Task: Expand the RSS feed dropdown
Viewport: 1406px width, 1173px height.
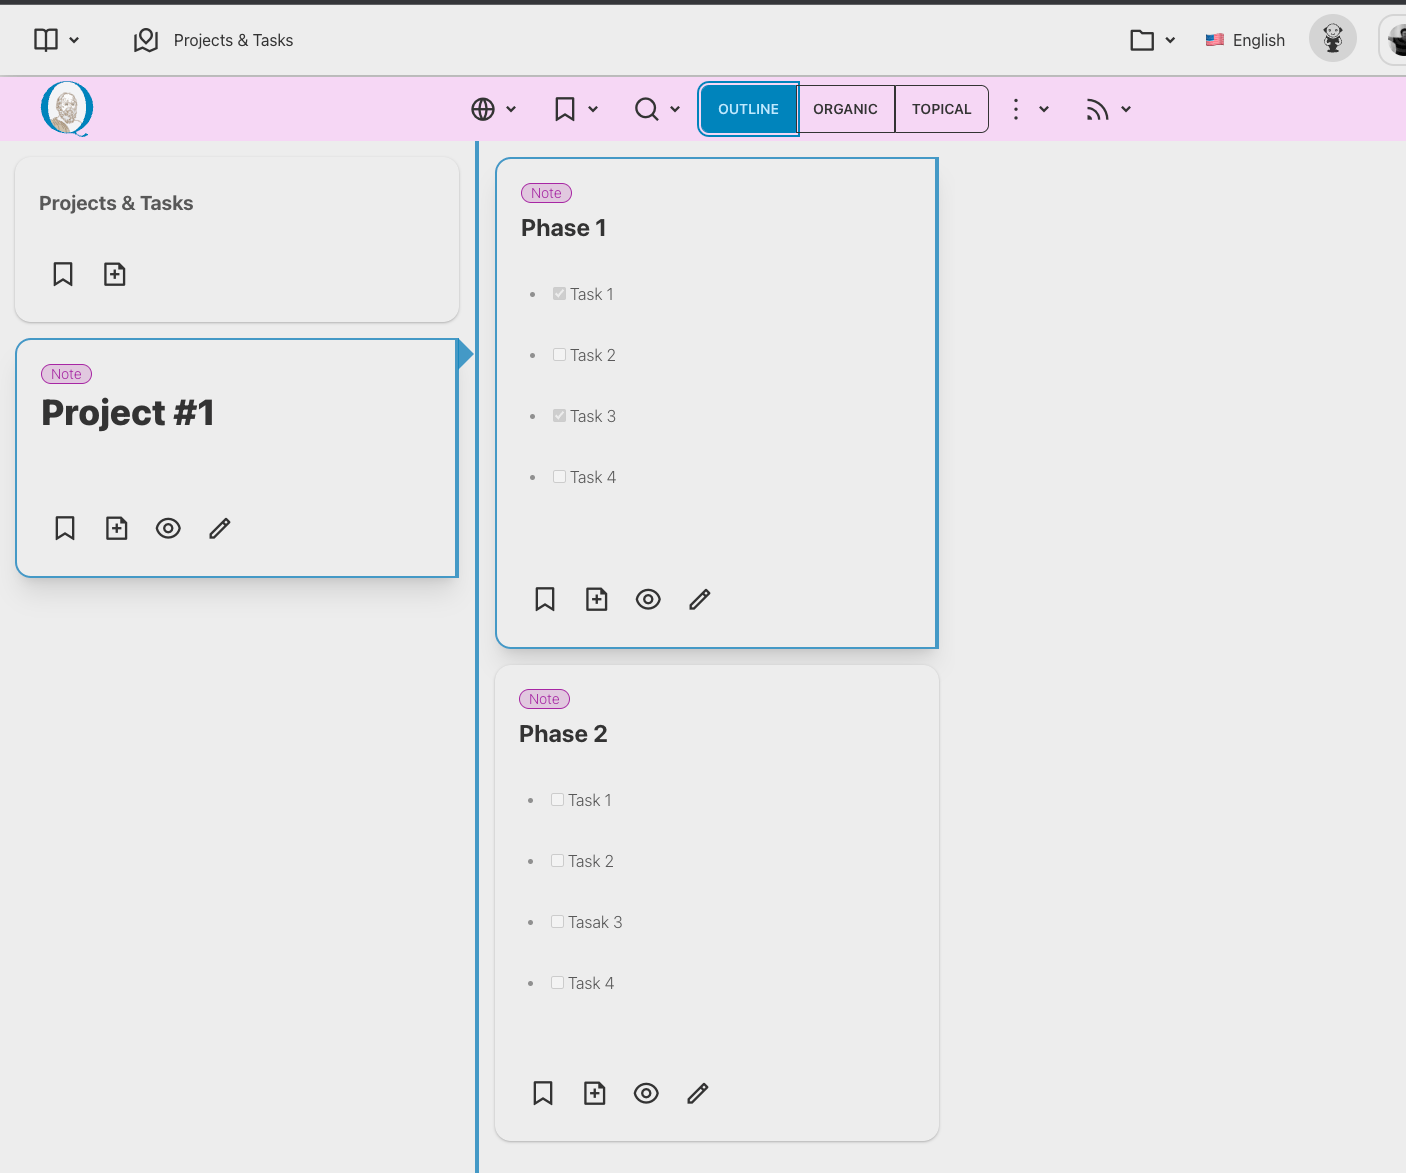Action: click(x=1108, y=109)
